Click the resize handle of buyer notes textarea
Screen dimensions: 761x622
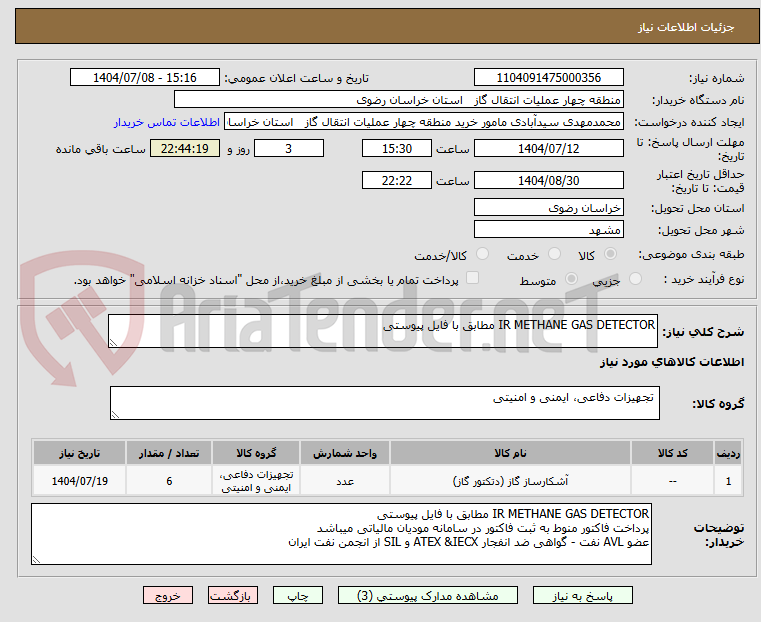(36, 560)
